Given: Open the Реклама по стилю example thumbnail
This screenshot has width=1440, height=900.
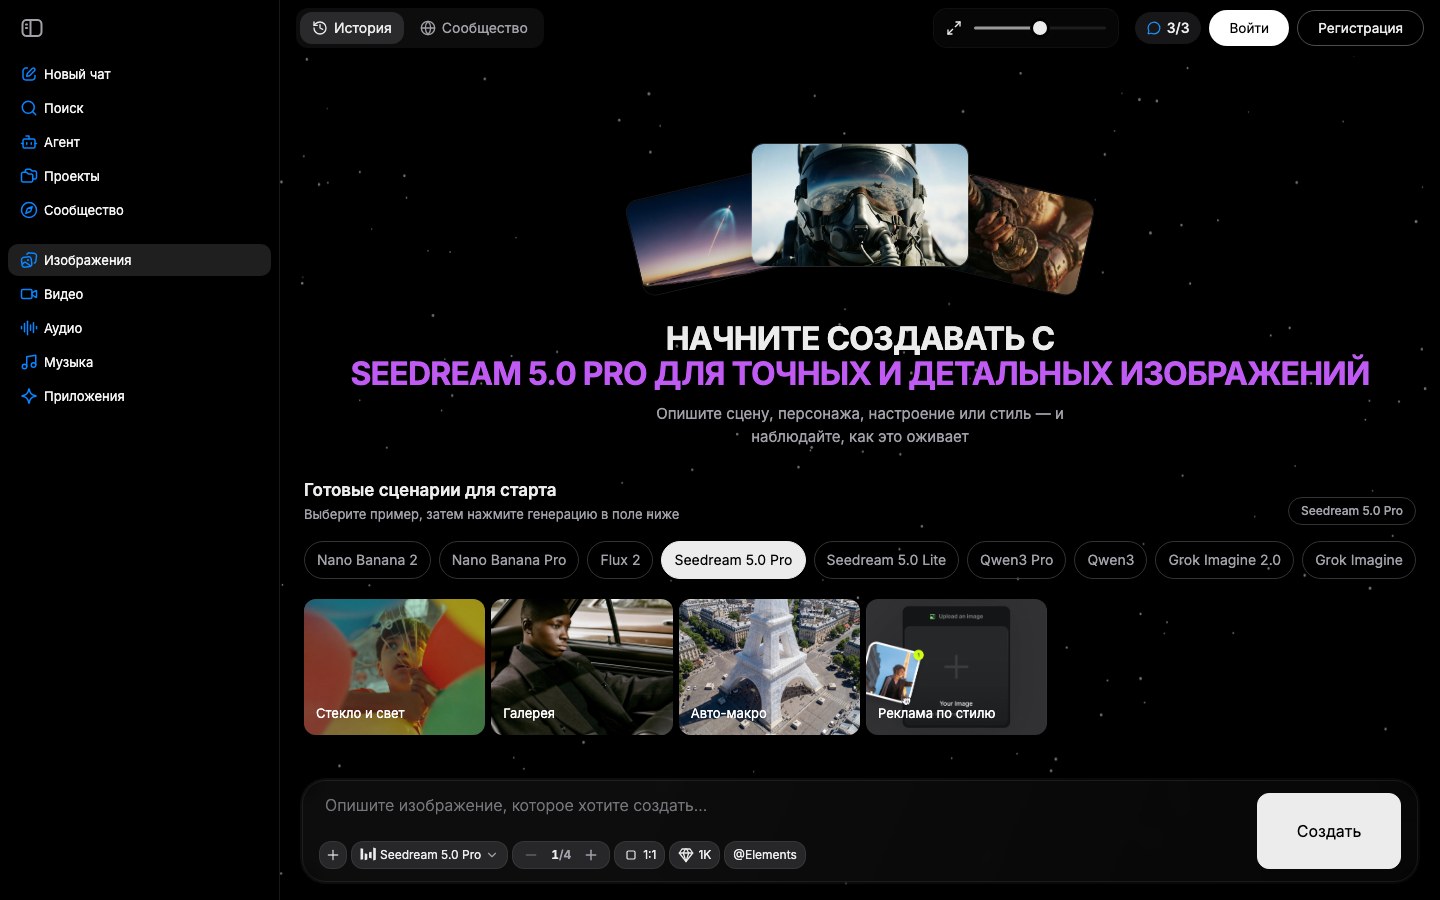Looking at the screenshot, I should tap(956, 667).
